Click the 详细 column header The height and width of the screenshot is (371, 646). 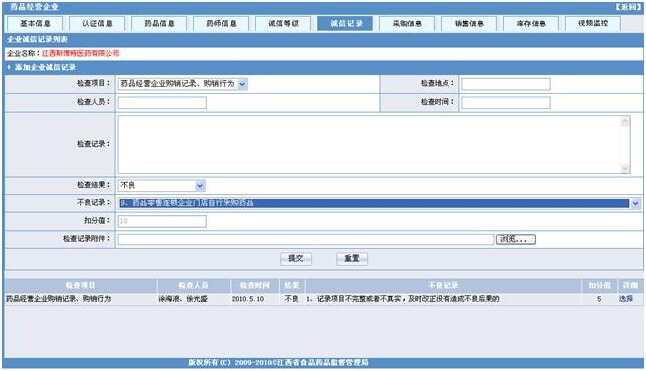[630, 285]
